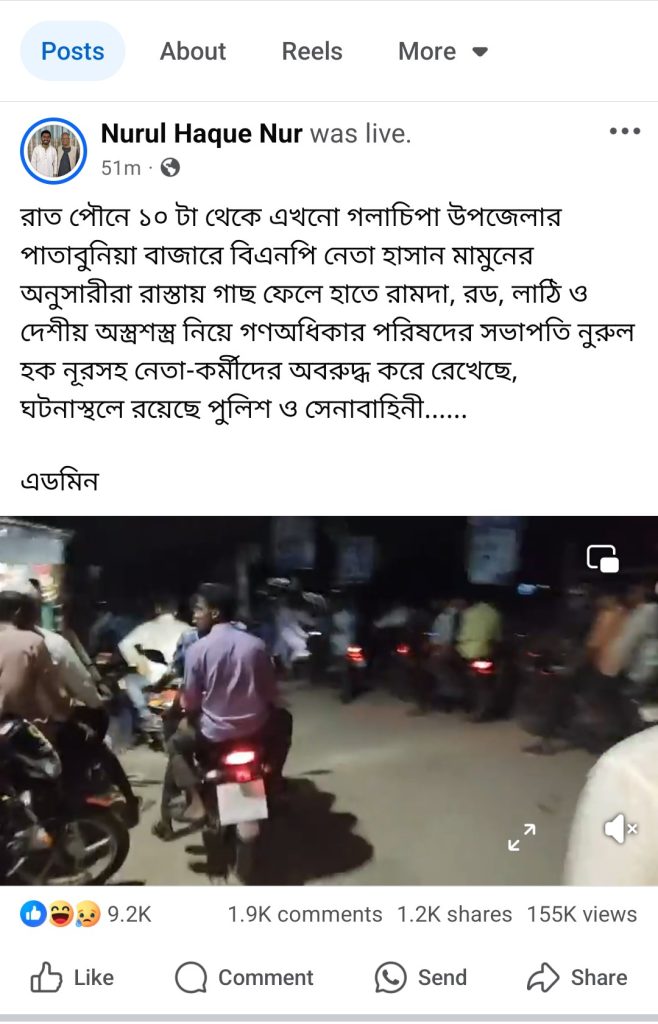Open Nurul Haque Nur profile picture
The width and height of the screenshot is (658, 1024).
[x=54, y=151]
